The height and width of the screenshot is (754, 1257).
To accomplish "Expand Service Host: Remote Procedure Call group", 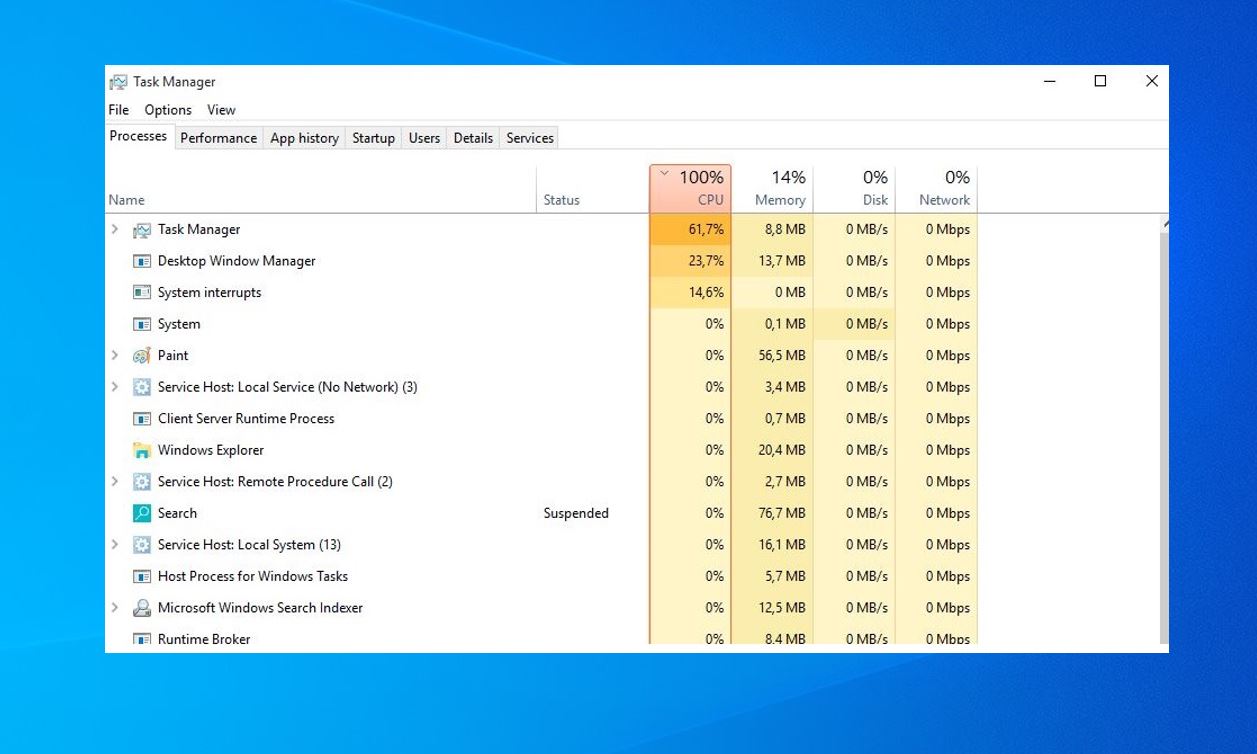I will 113,481.
